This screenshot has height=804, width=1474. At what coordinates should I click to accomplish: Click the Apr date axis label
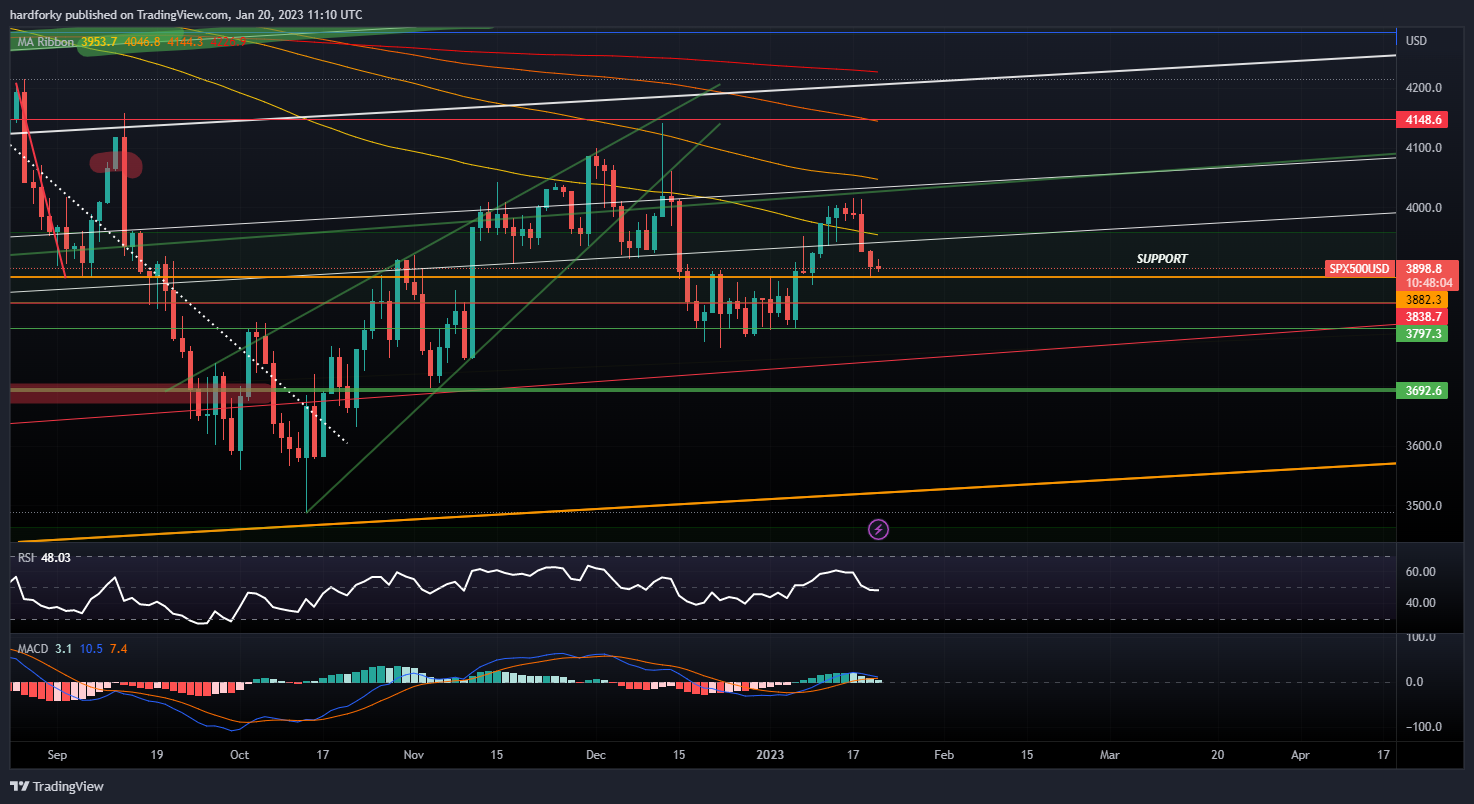1300,755
